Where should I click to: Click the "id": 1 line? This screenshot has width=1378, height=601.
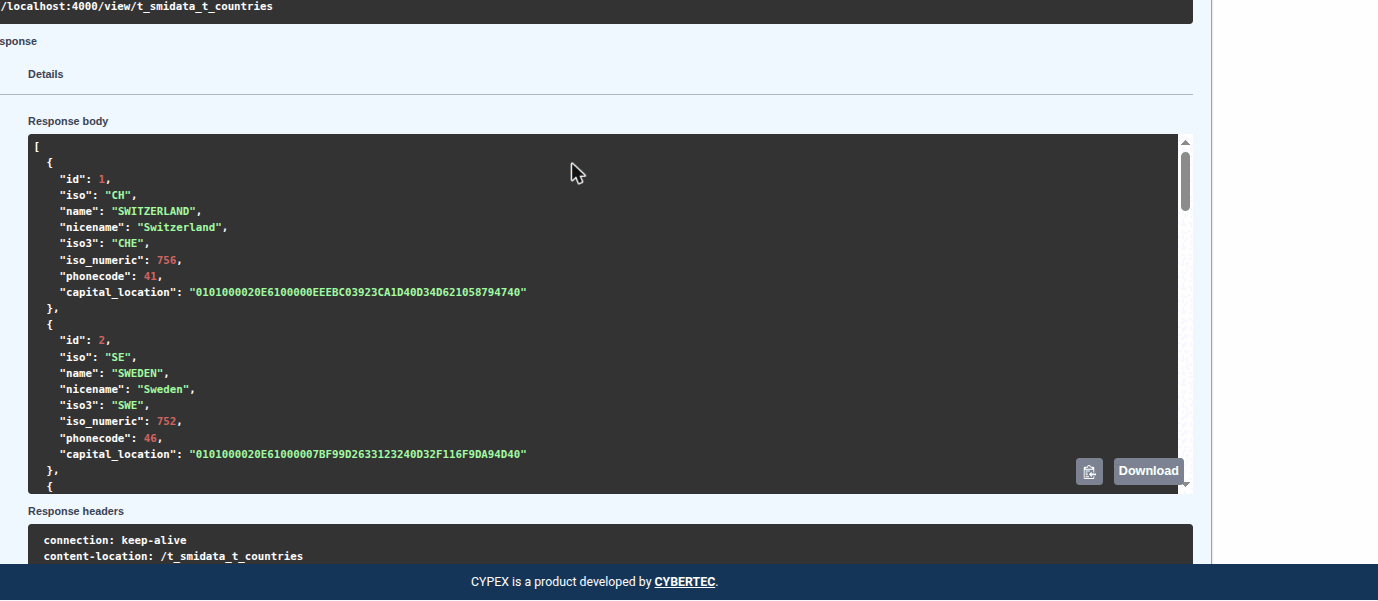click(84, 179)
